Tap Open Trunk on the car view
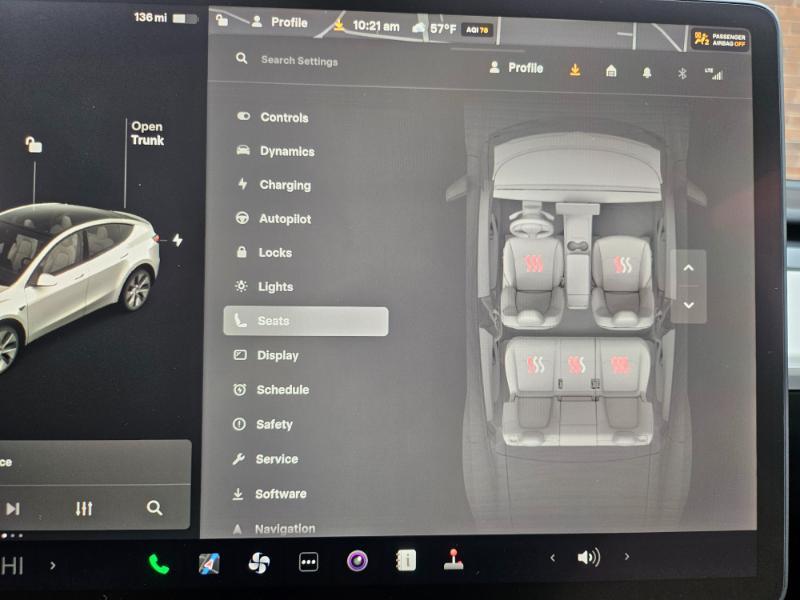 (146, 133)
